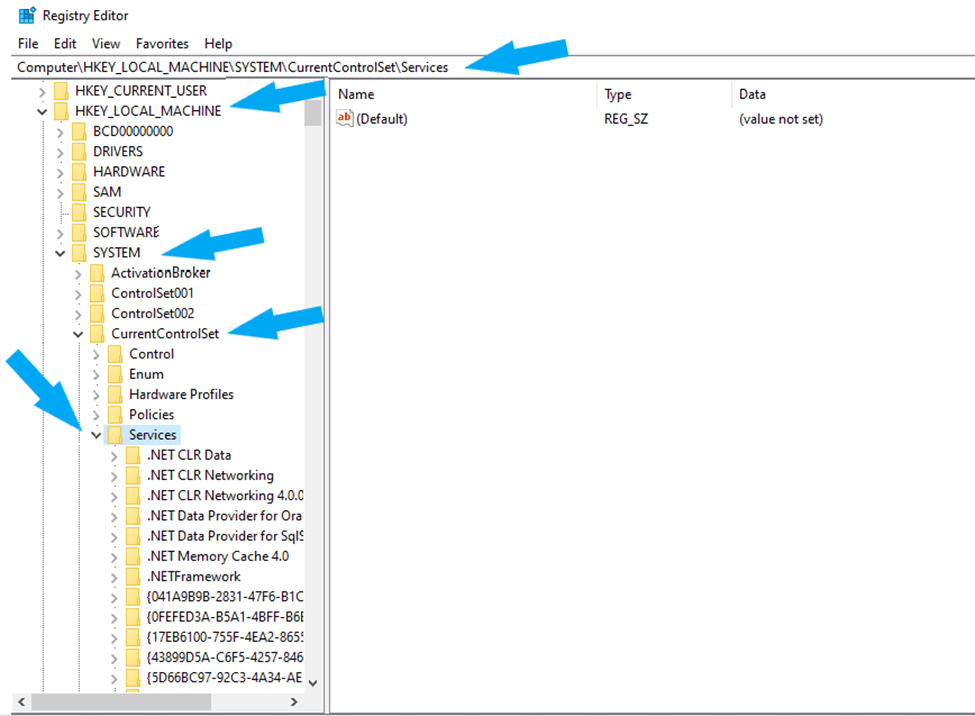
Task: Open the File menu
Action: (x=28, y=44)
